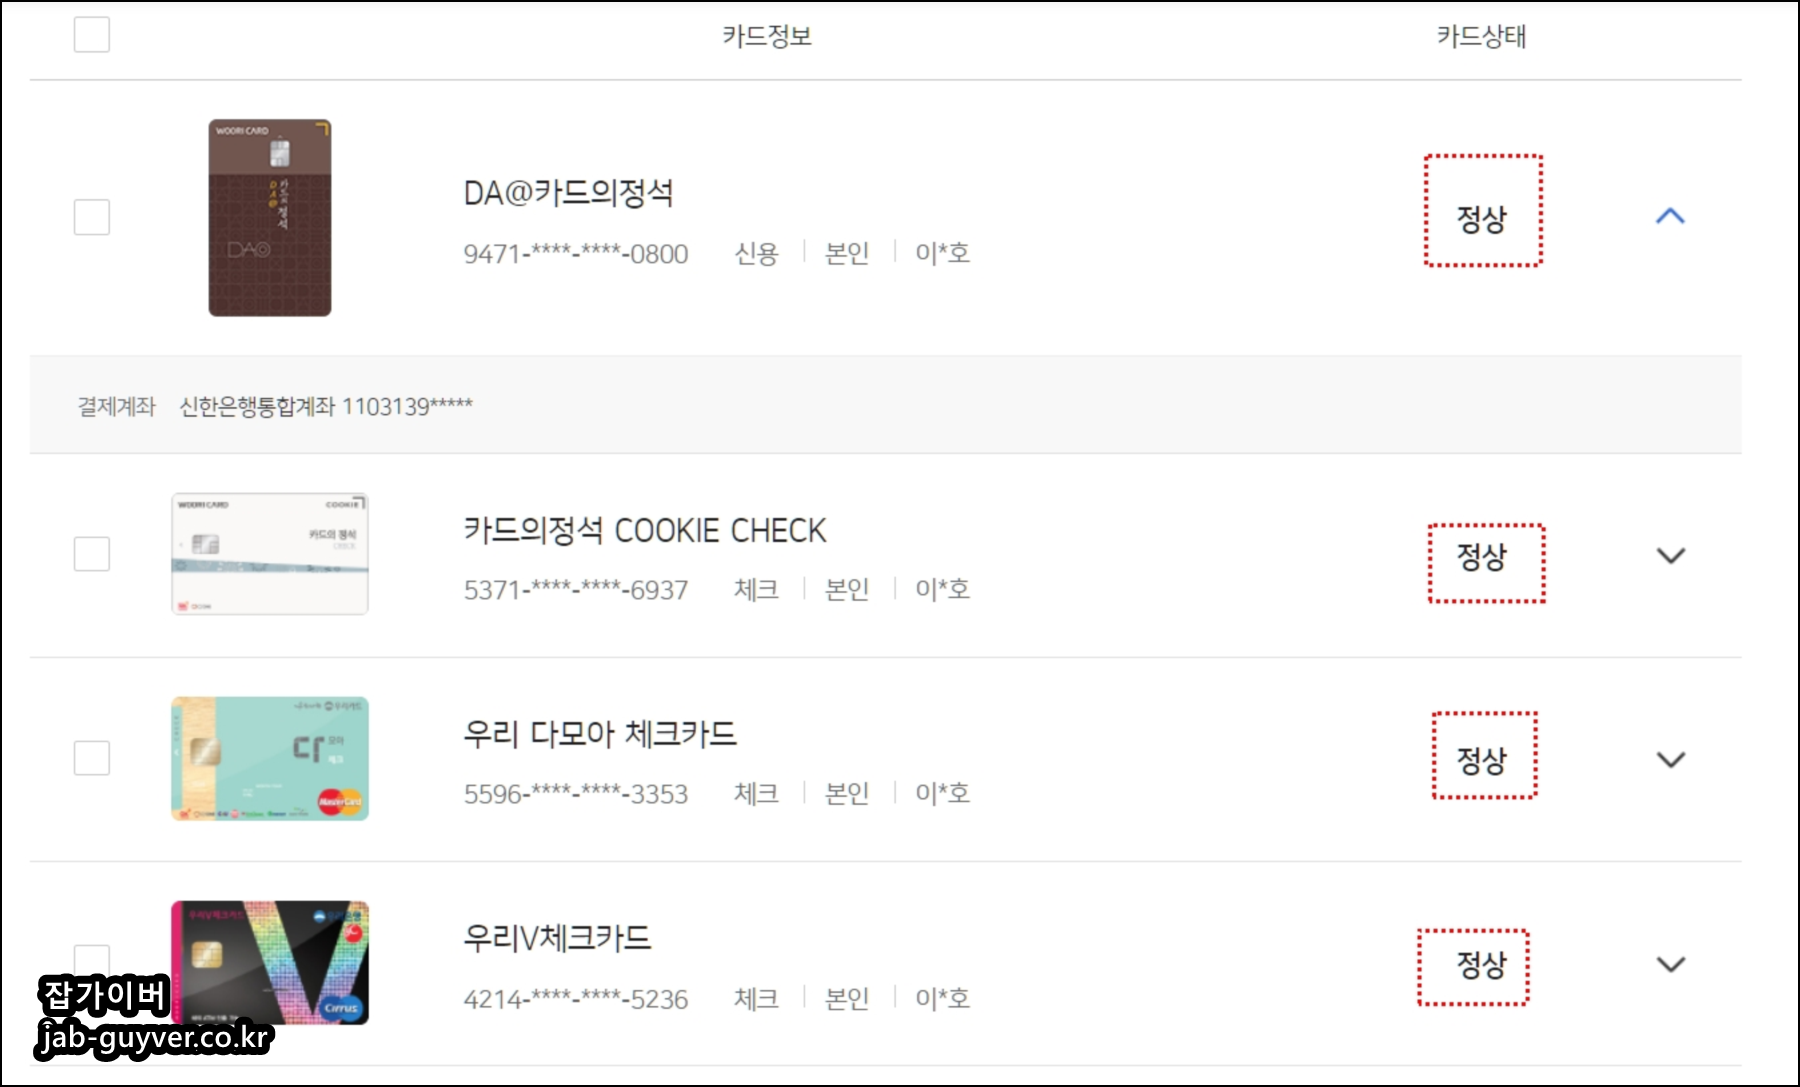
Task: Open the 우리 다모아 체크카드 name
Action: click(600, 734)
